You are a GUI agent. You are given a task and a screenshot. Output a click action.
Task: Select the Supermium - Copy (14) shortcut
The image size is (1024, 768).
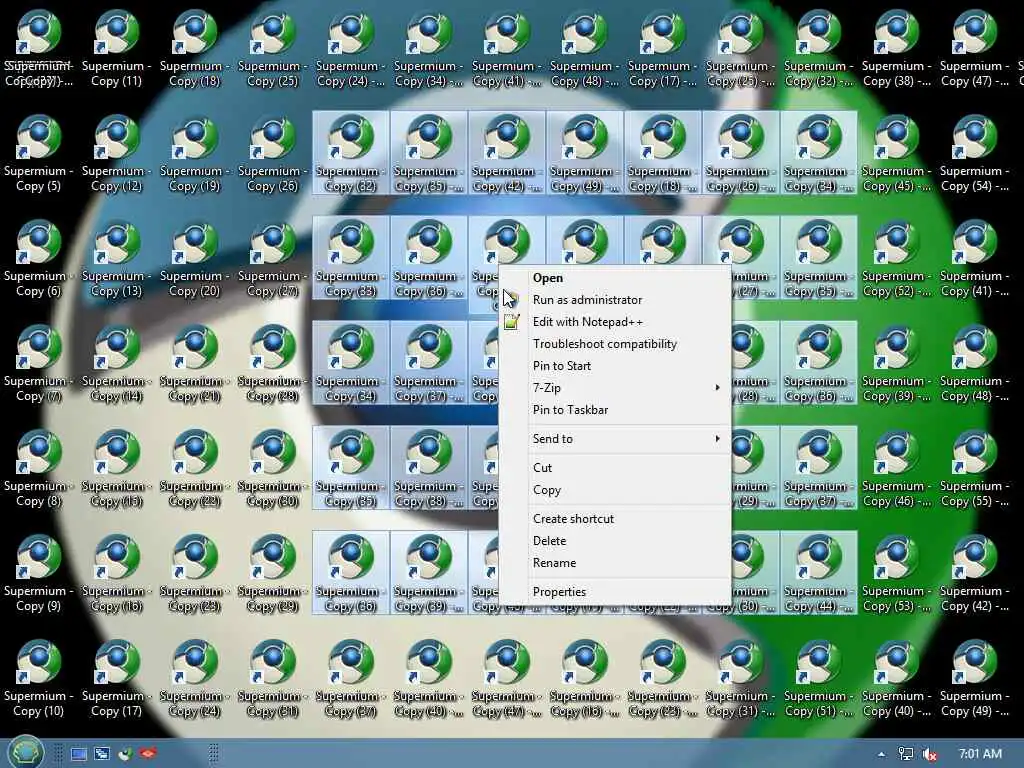[116, 364]
